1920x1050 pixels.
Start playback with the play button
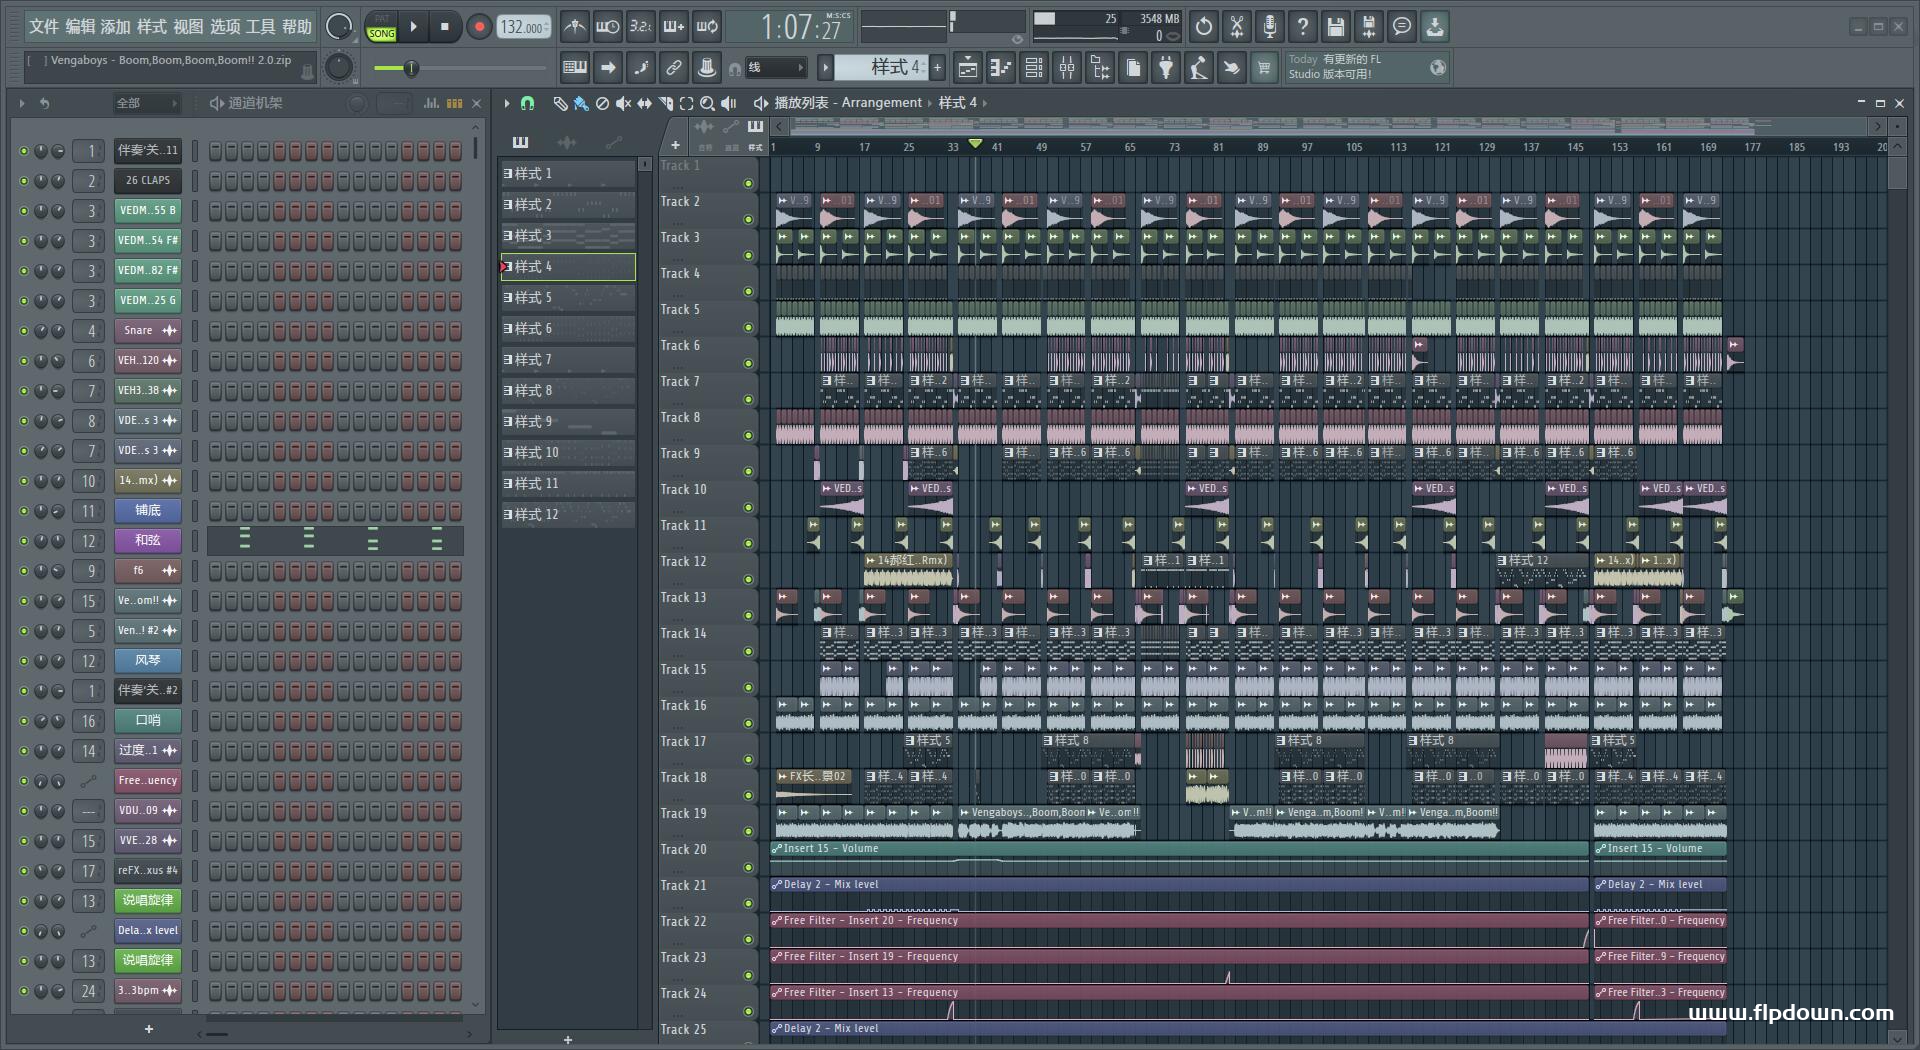click(413, 27)
